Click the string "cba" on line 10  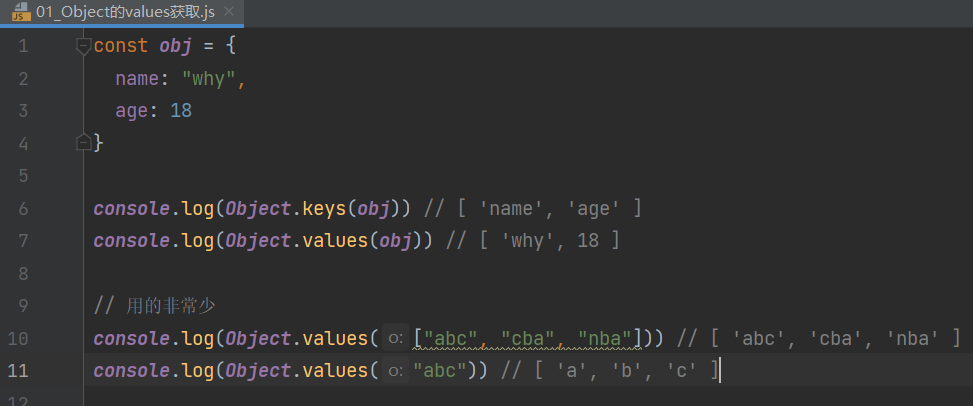[x=527, y=338]
